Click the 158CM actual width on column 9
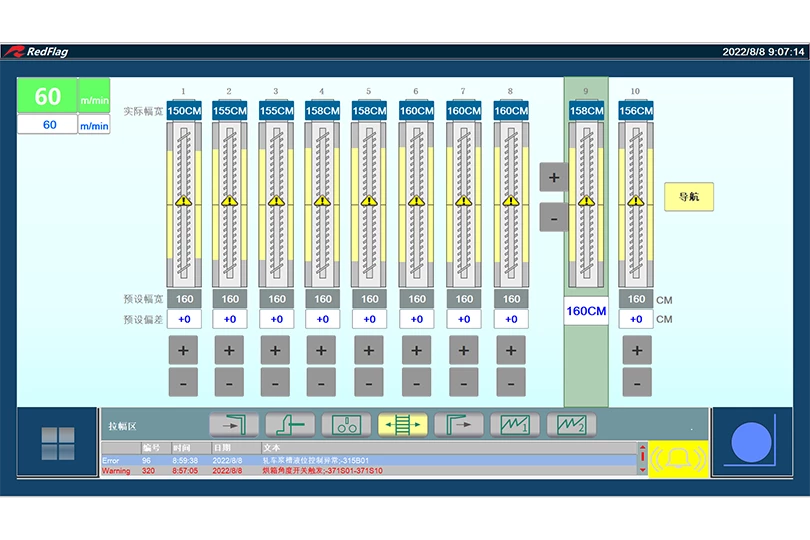This screenshot has width=810, height=540. (586, 111)
